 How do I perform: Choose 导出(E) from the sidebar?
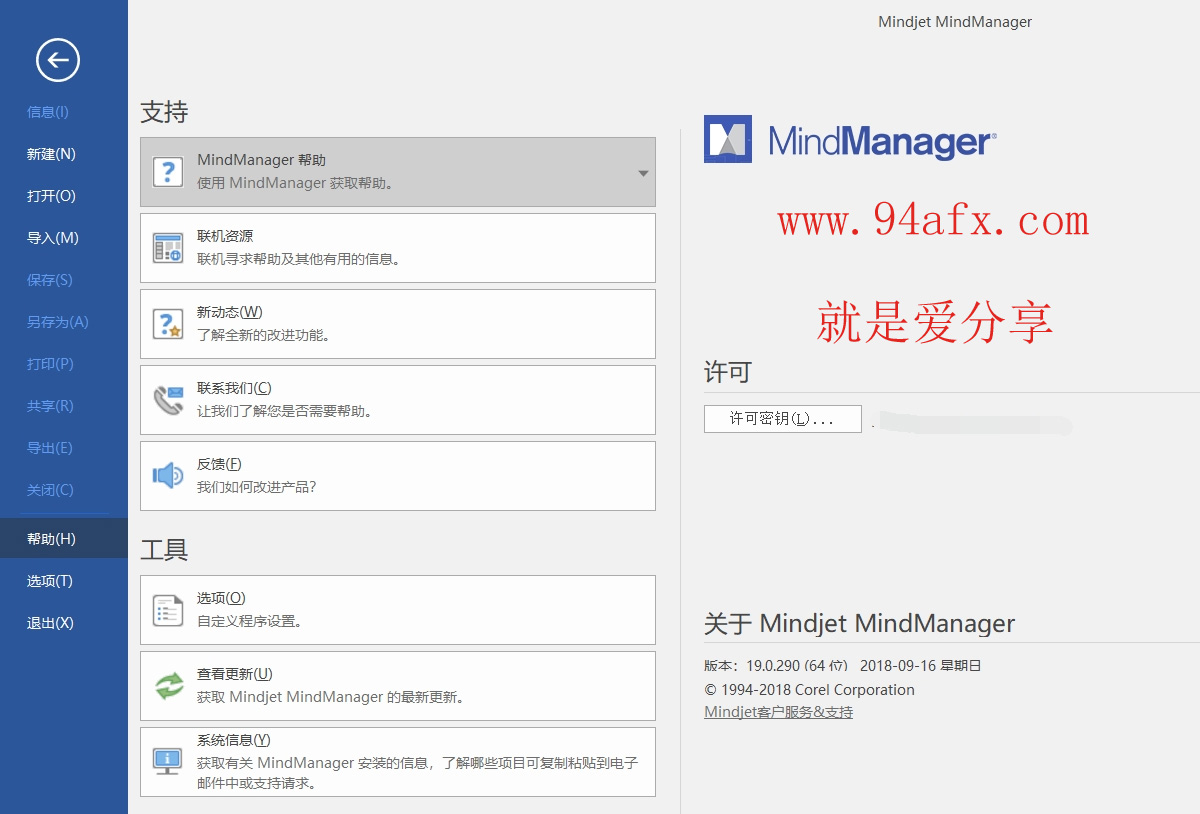[x=50, y=448]
